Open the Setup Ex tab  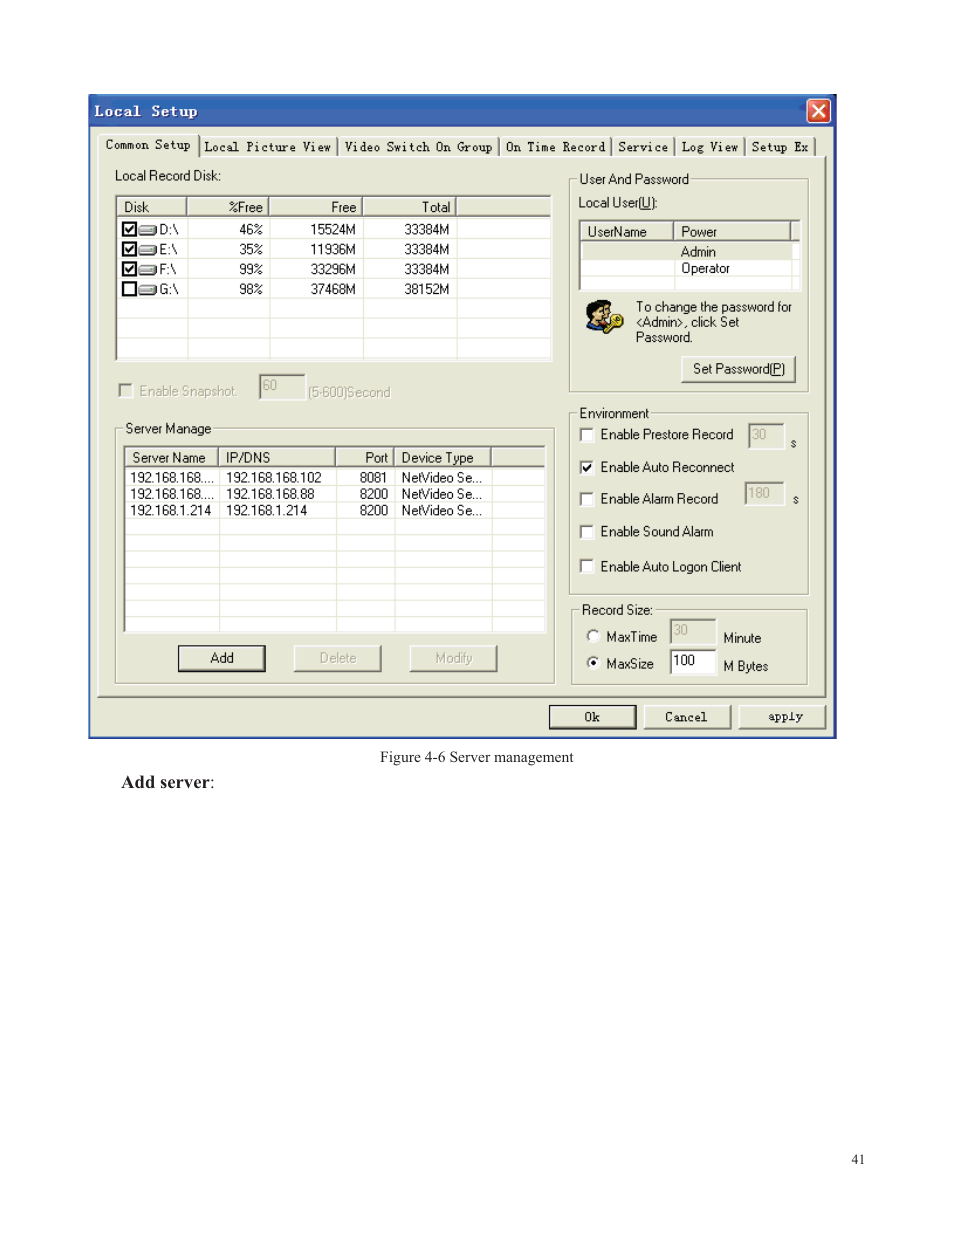780,147
